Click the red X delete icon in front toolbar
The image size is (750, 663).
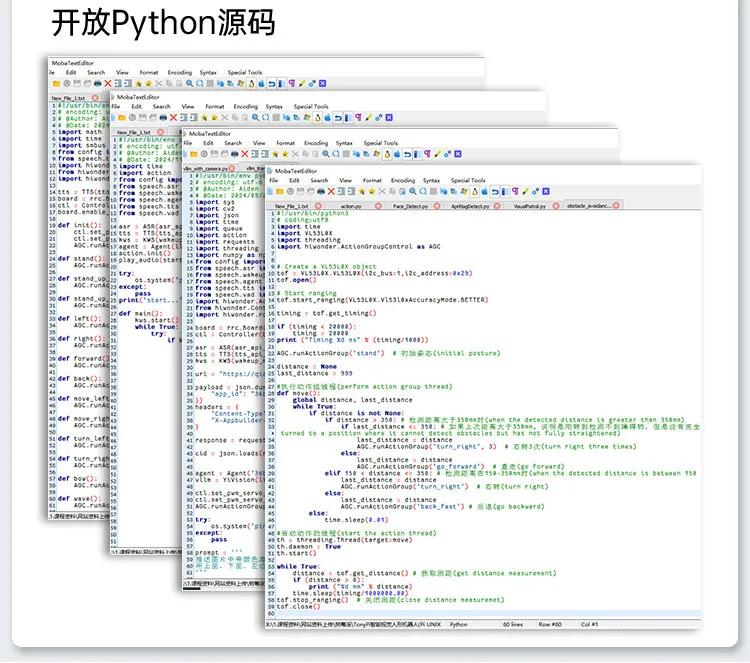[331, 191]
